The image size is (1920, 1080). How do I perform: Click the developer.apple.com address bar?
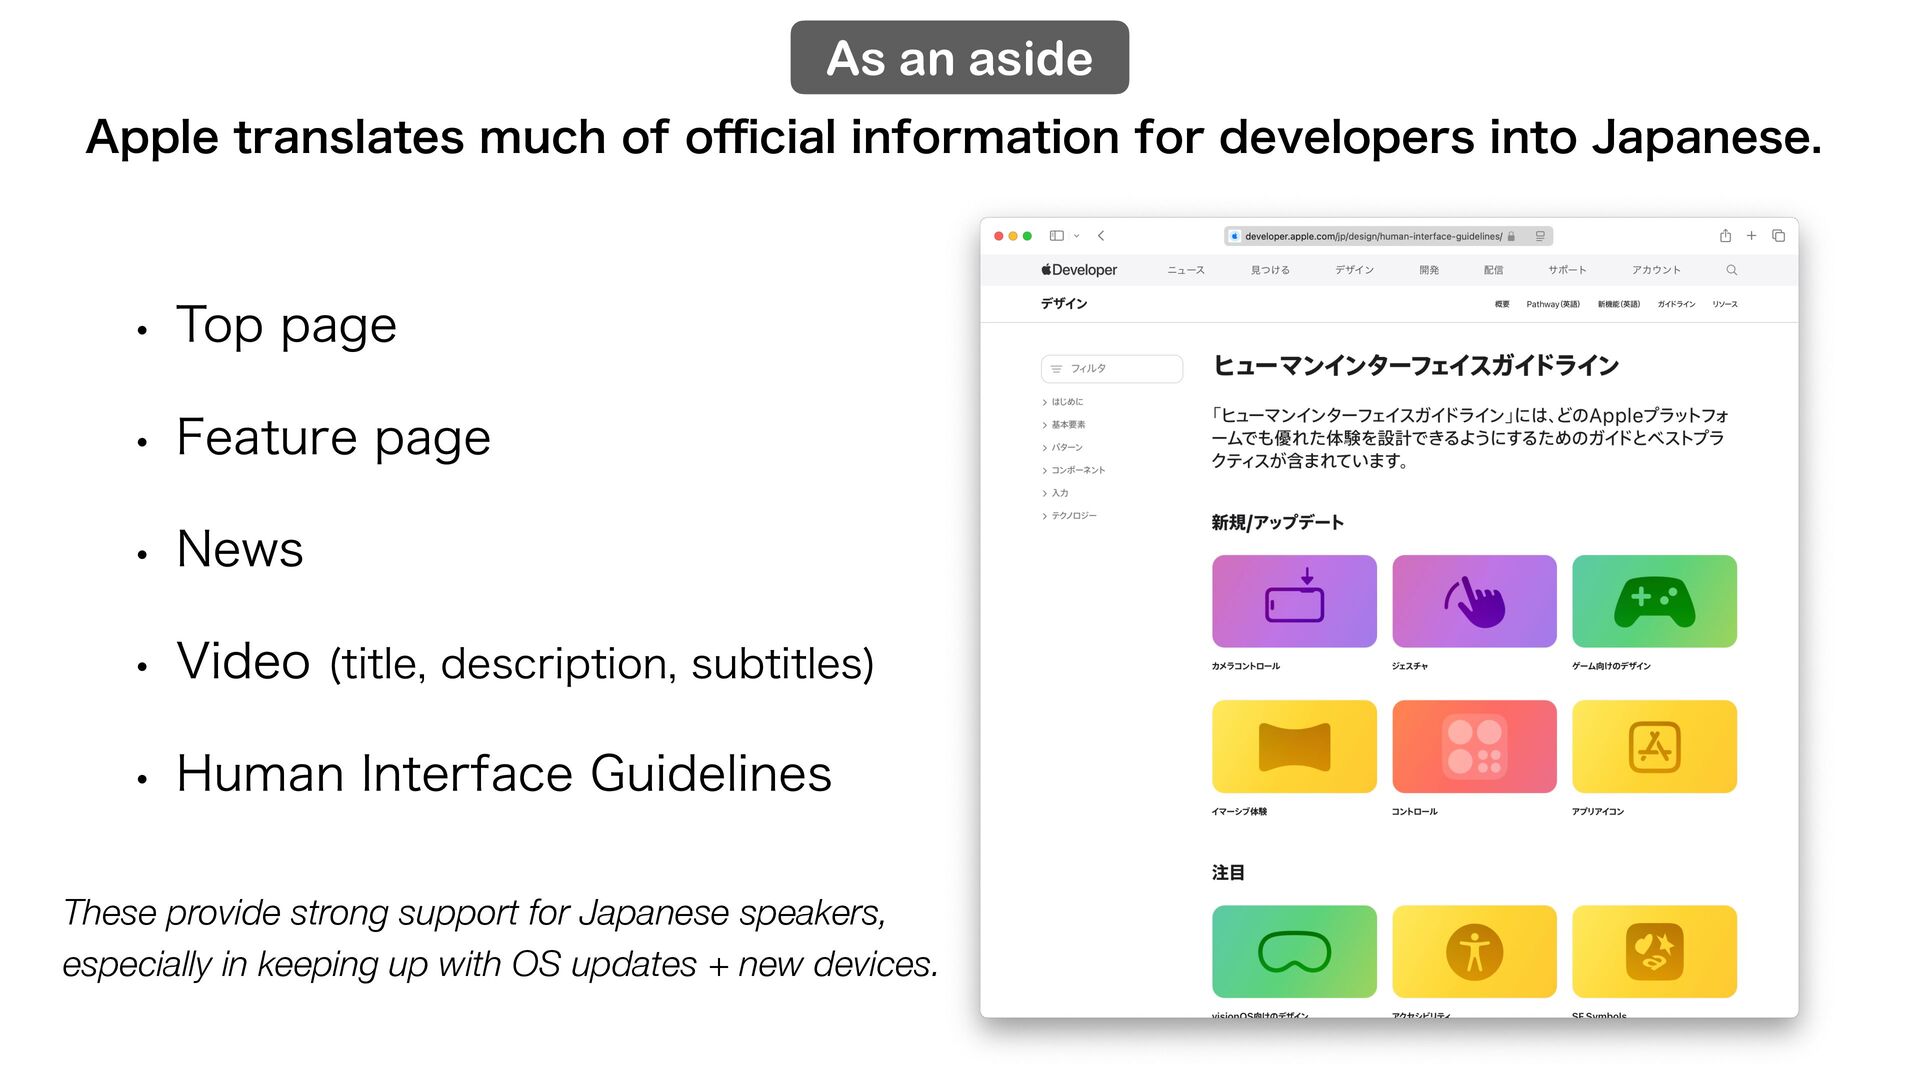coord(1388,236)
